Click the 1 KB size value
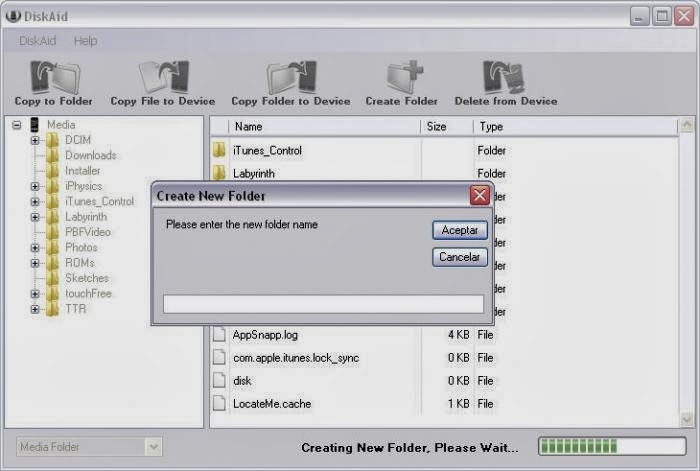Image resolution: width=700 pixels, height=471 pixels. [x=458, y=404]
